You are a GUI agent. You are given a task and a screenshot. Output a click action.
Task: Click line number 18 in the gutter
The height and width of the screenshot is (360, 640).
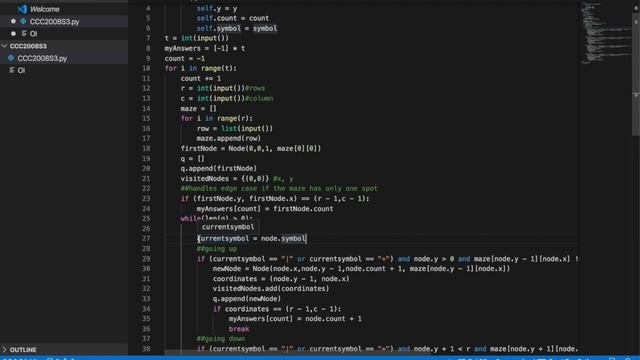146,148
